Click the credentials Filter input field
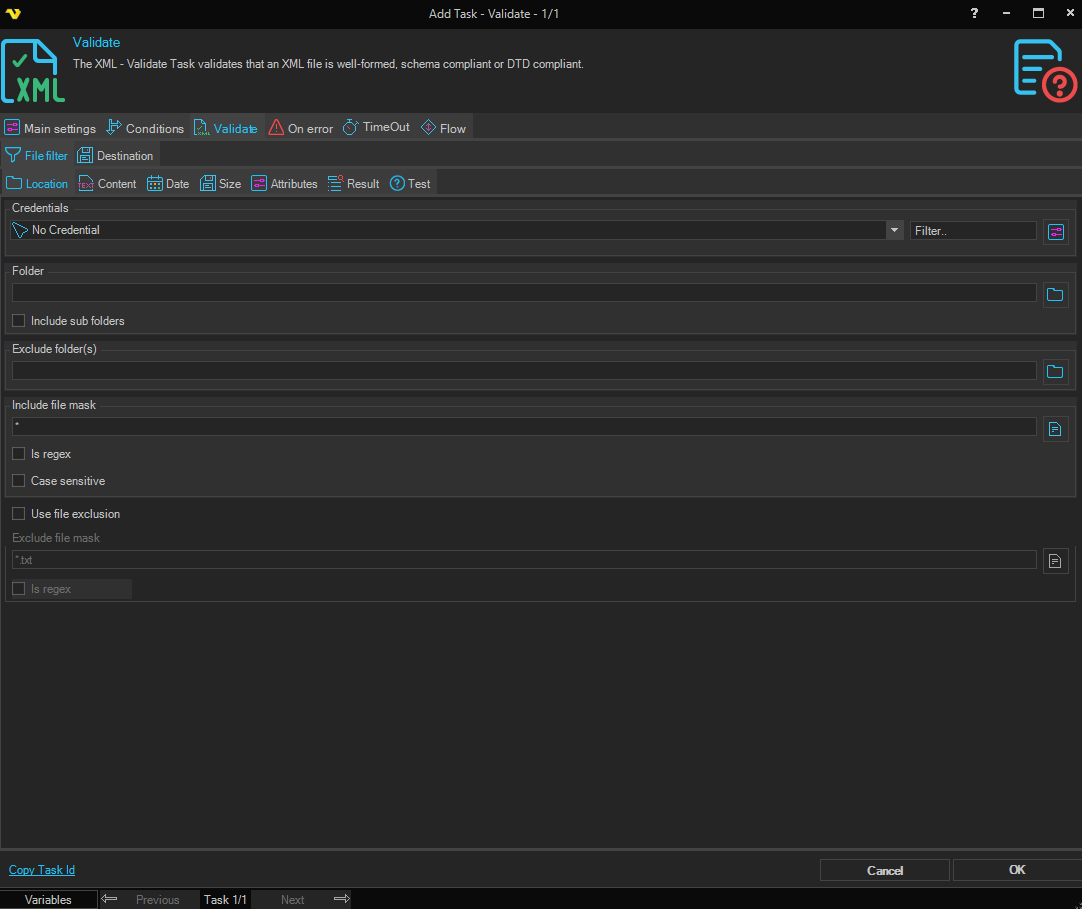1082x909 pixels. tap(972, 230)
